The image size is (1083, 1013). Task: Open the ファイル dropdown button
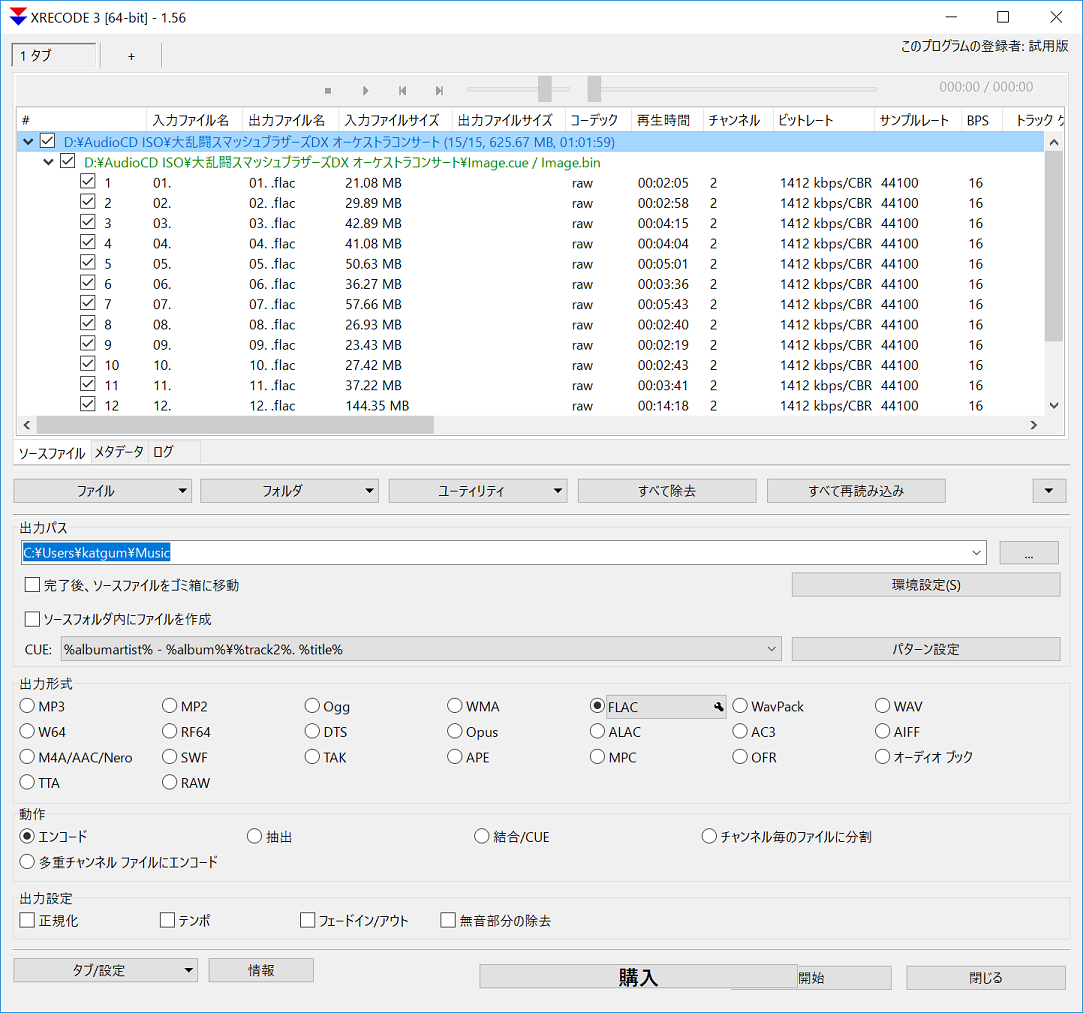pos(101,491)
